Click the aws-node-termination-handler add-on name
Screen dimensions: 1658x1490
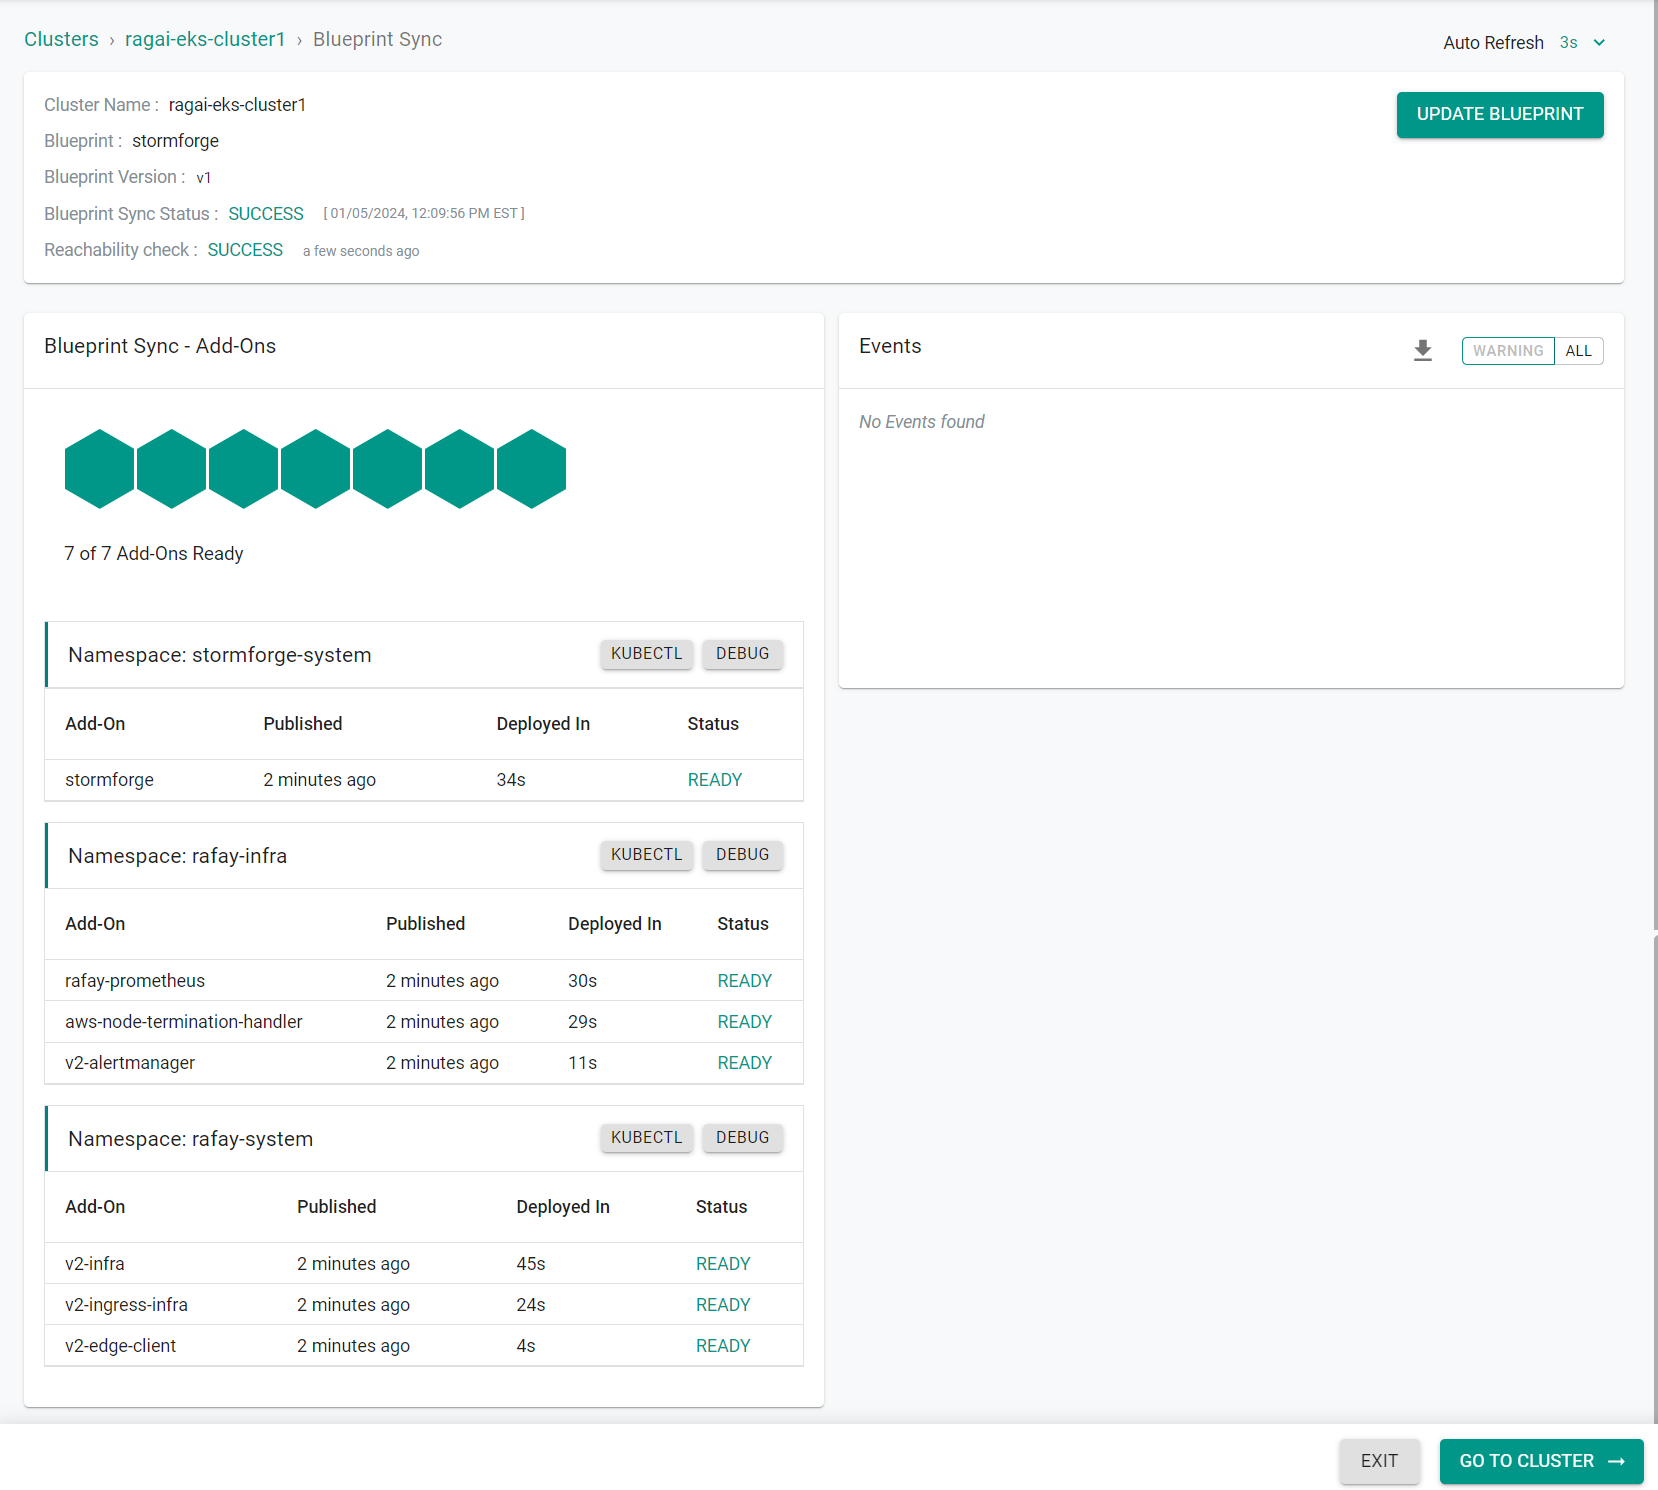[x=183, y=1022]
